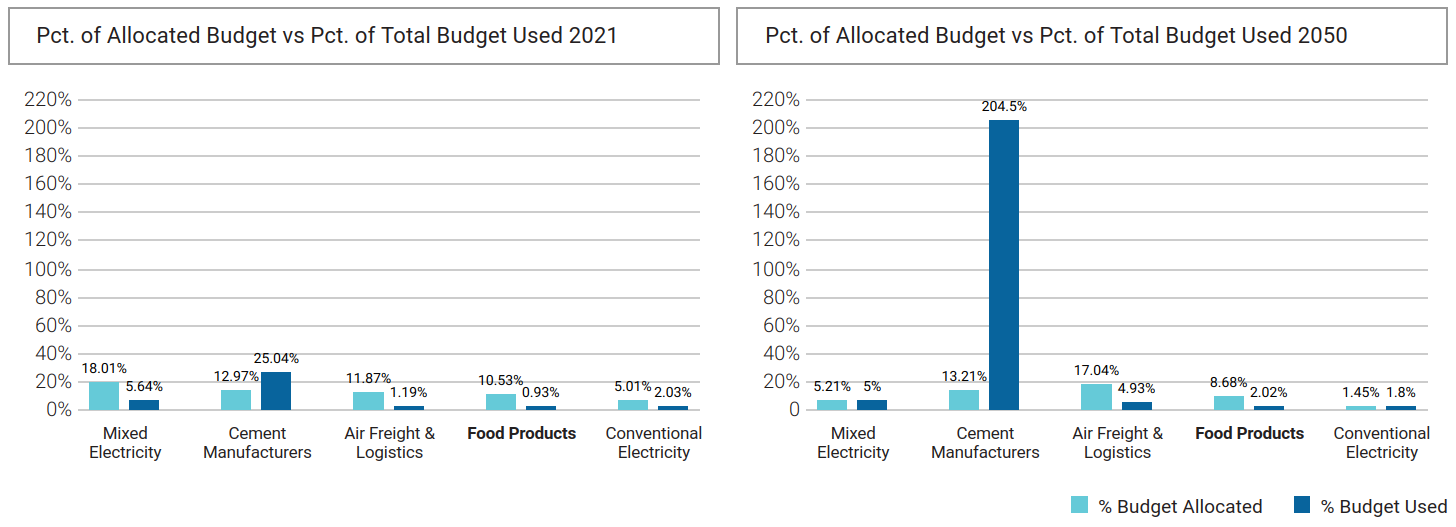The image size is (1456, 527).
Task: Select the 8.68% Food Products bar in 2050
Action: [1229, 402]
